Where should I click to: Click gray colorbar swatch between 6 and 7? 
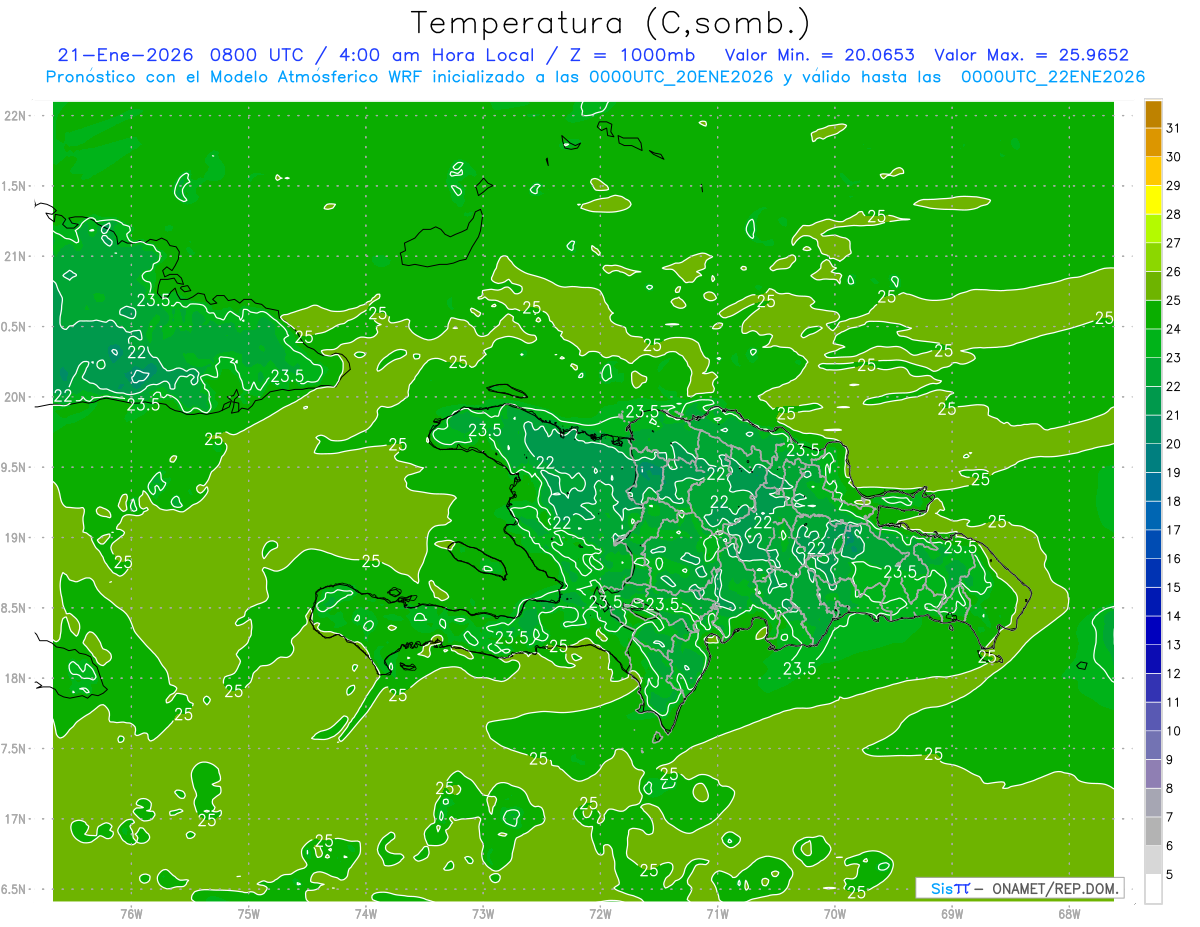1154,832
